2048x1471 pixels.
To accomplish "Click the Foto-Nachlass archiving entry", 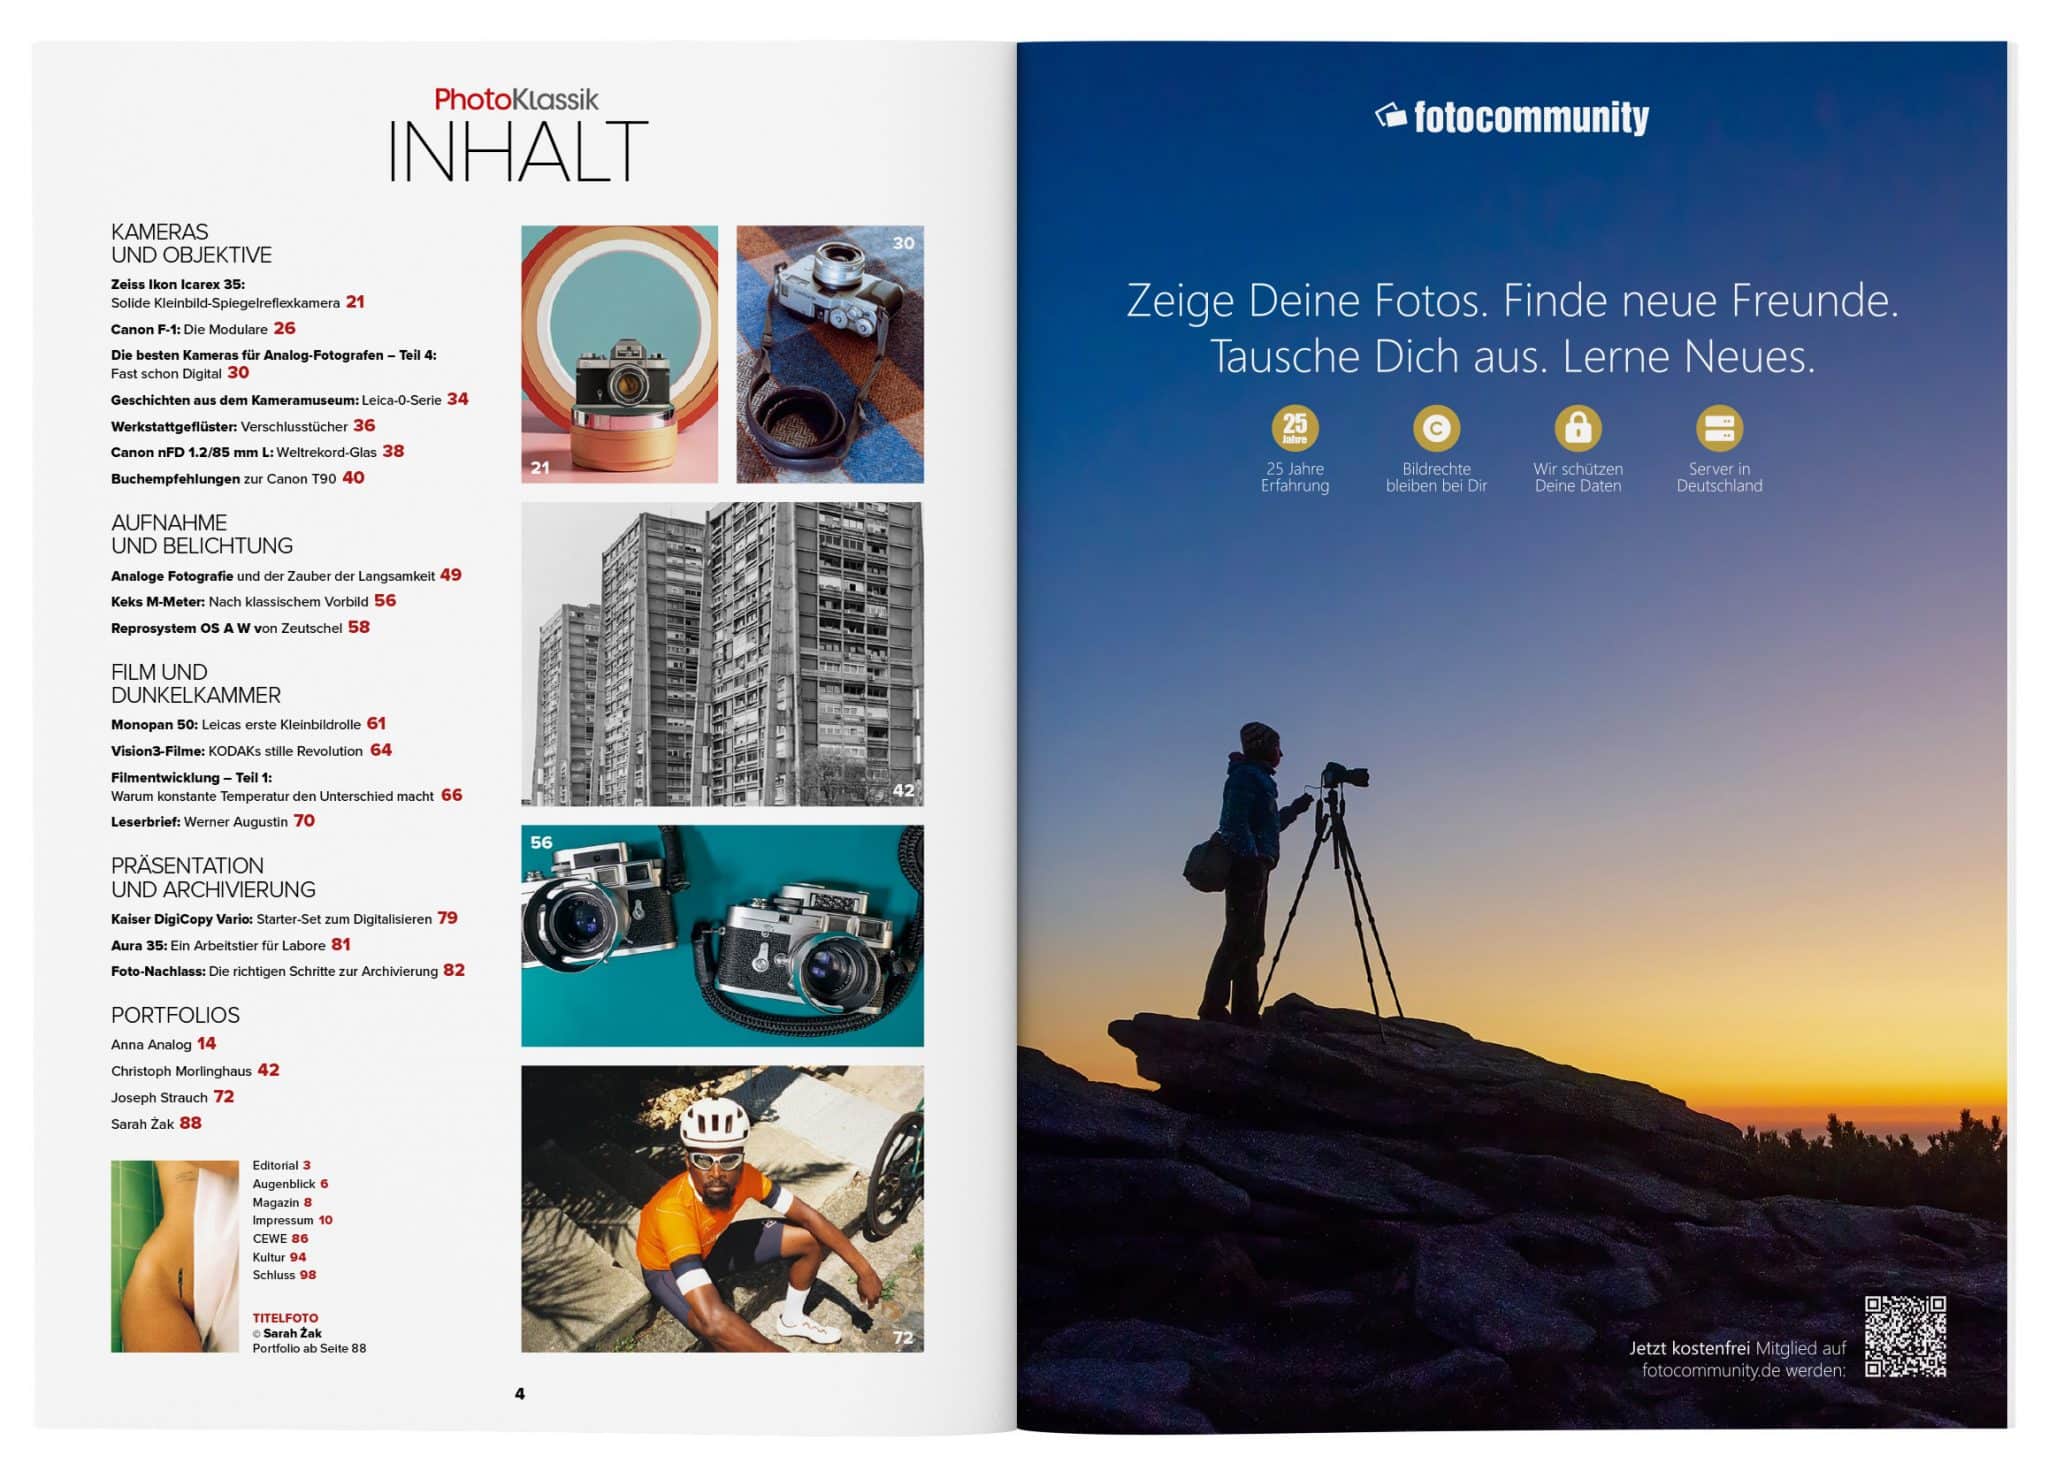I will 287,971.
